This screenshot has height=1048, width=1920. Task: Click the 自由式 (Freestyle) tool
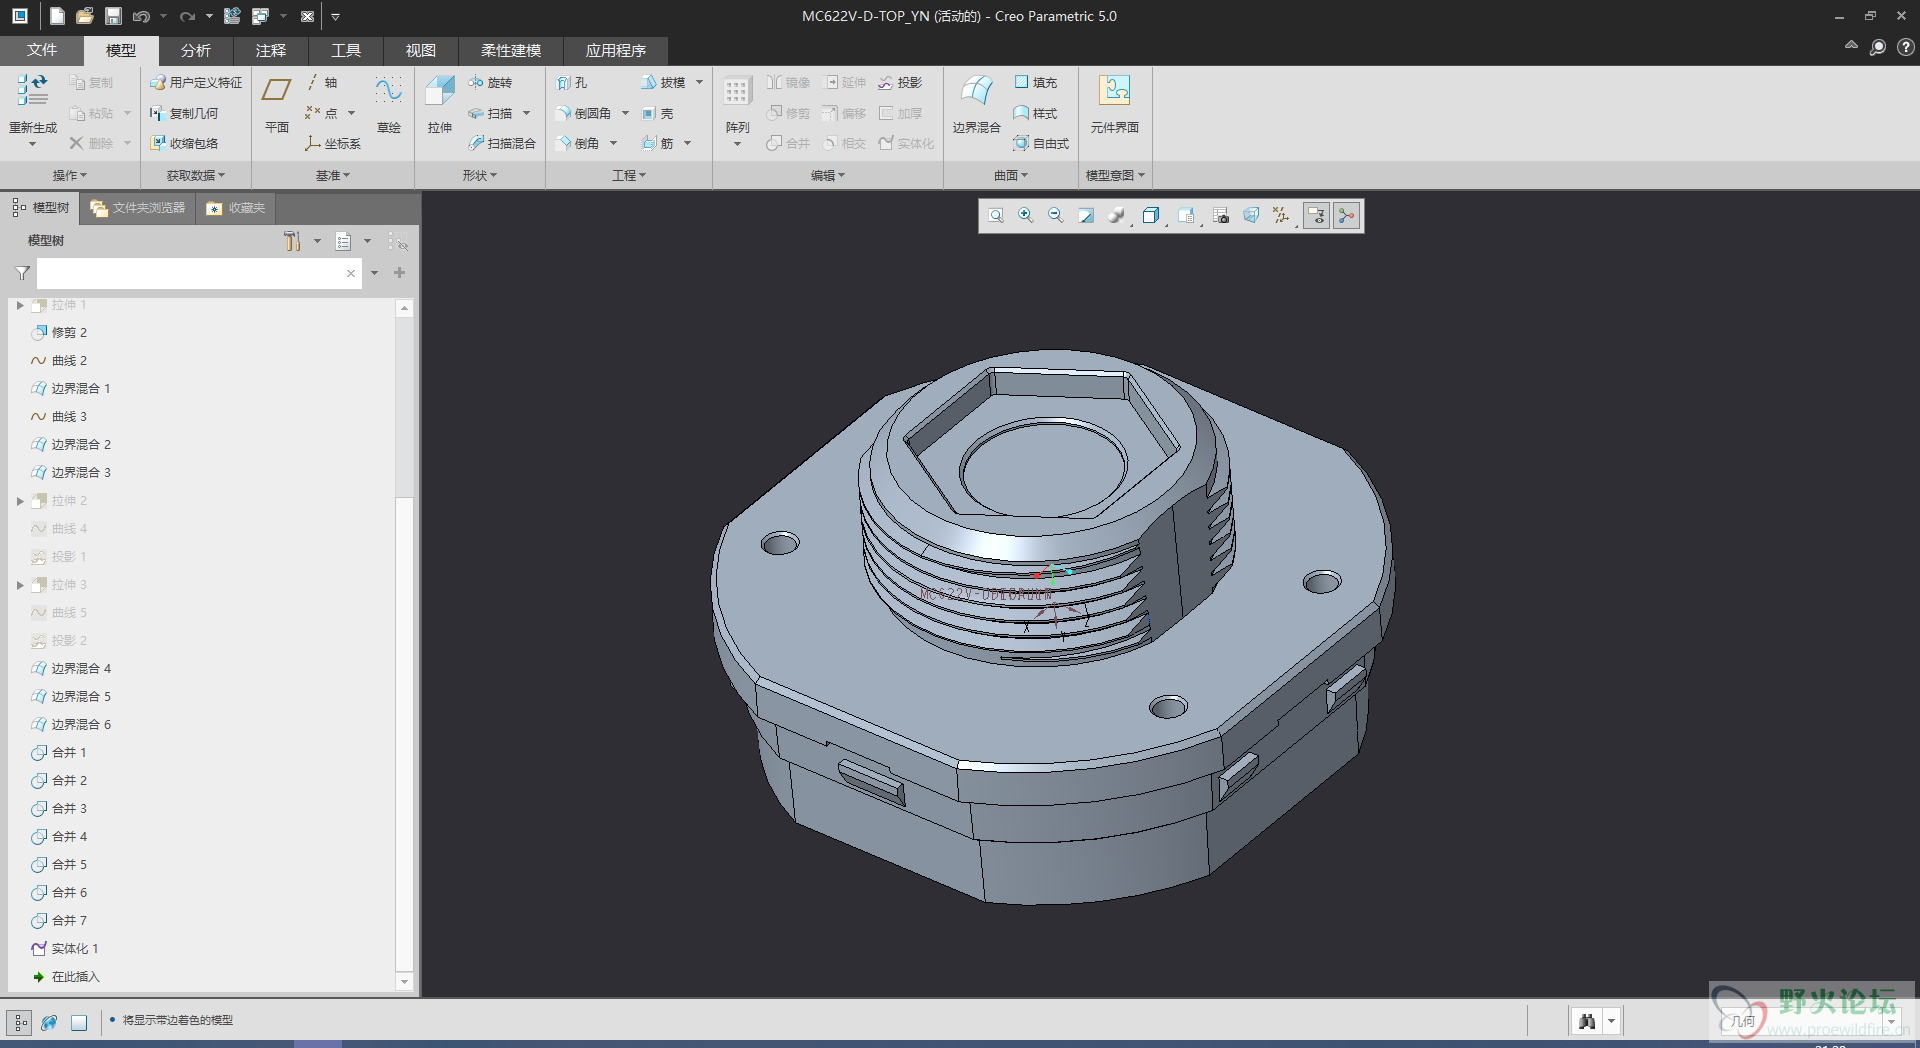click(x=1042, y=144)
